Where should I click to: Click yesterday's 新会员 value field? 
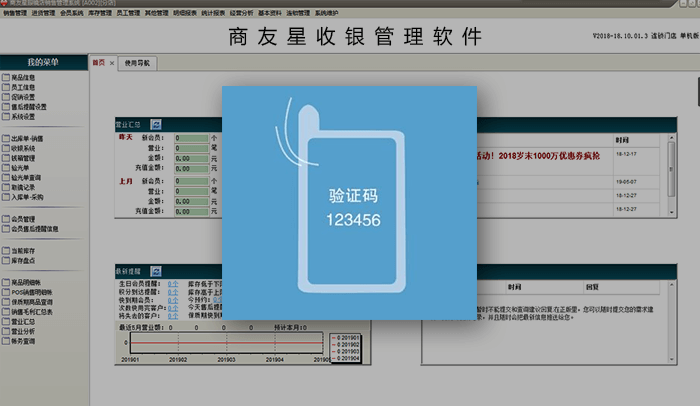point(192,138)
